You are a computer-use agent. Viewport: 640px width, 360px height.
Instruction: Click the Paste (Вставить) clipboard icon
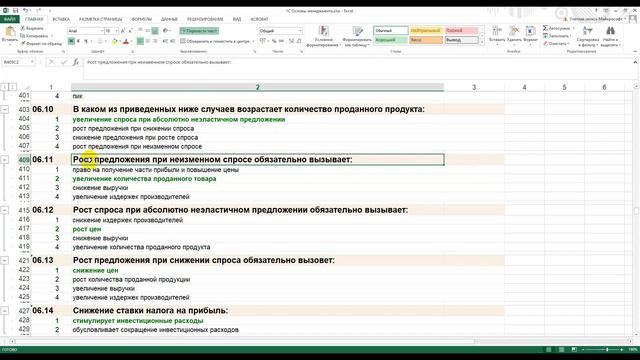(10, 31)
